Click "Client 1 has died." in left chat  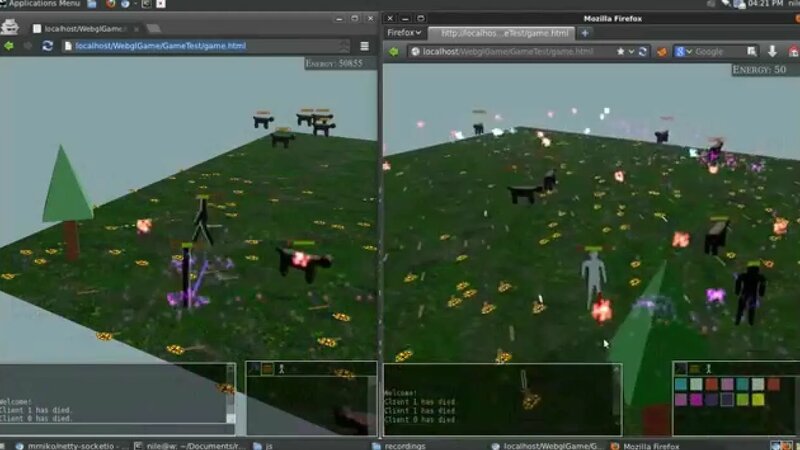36,410
